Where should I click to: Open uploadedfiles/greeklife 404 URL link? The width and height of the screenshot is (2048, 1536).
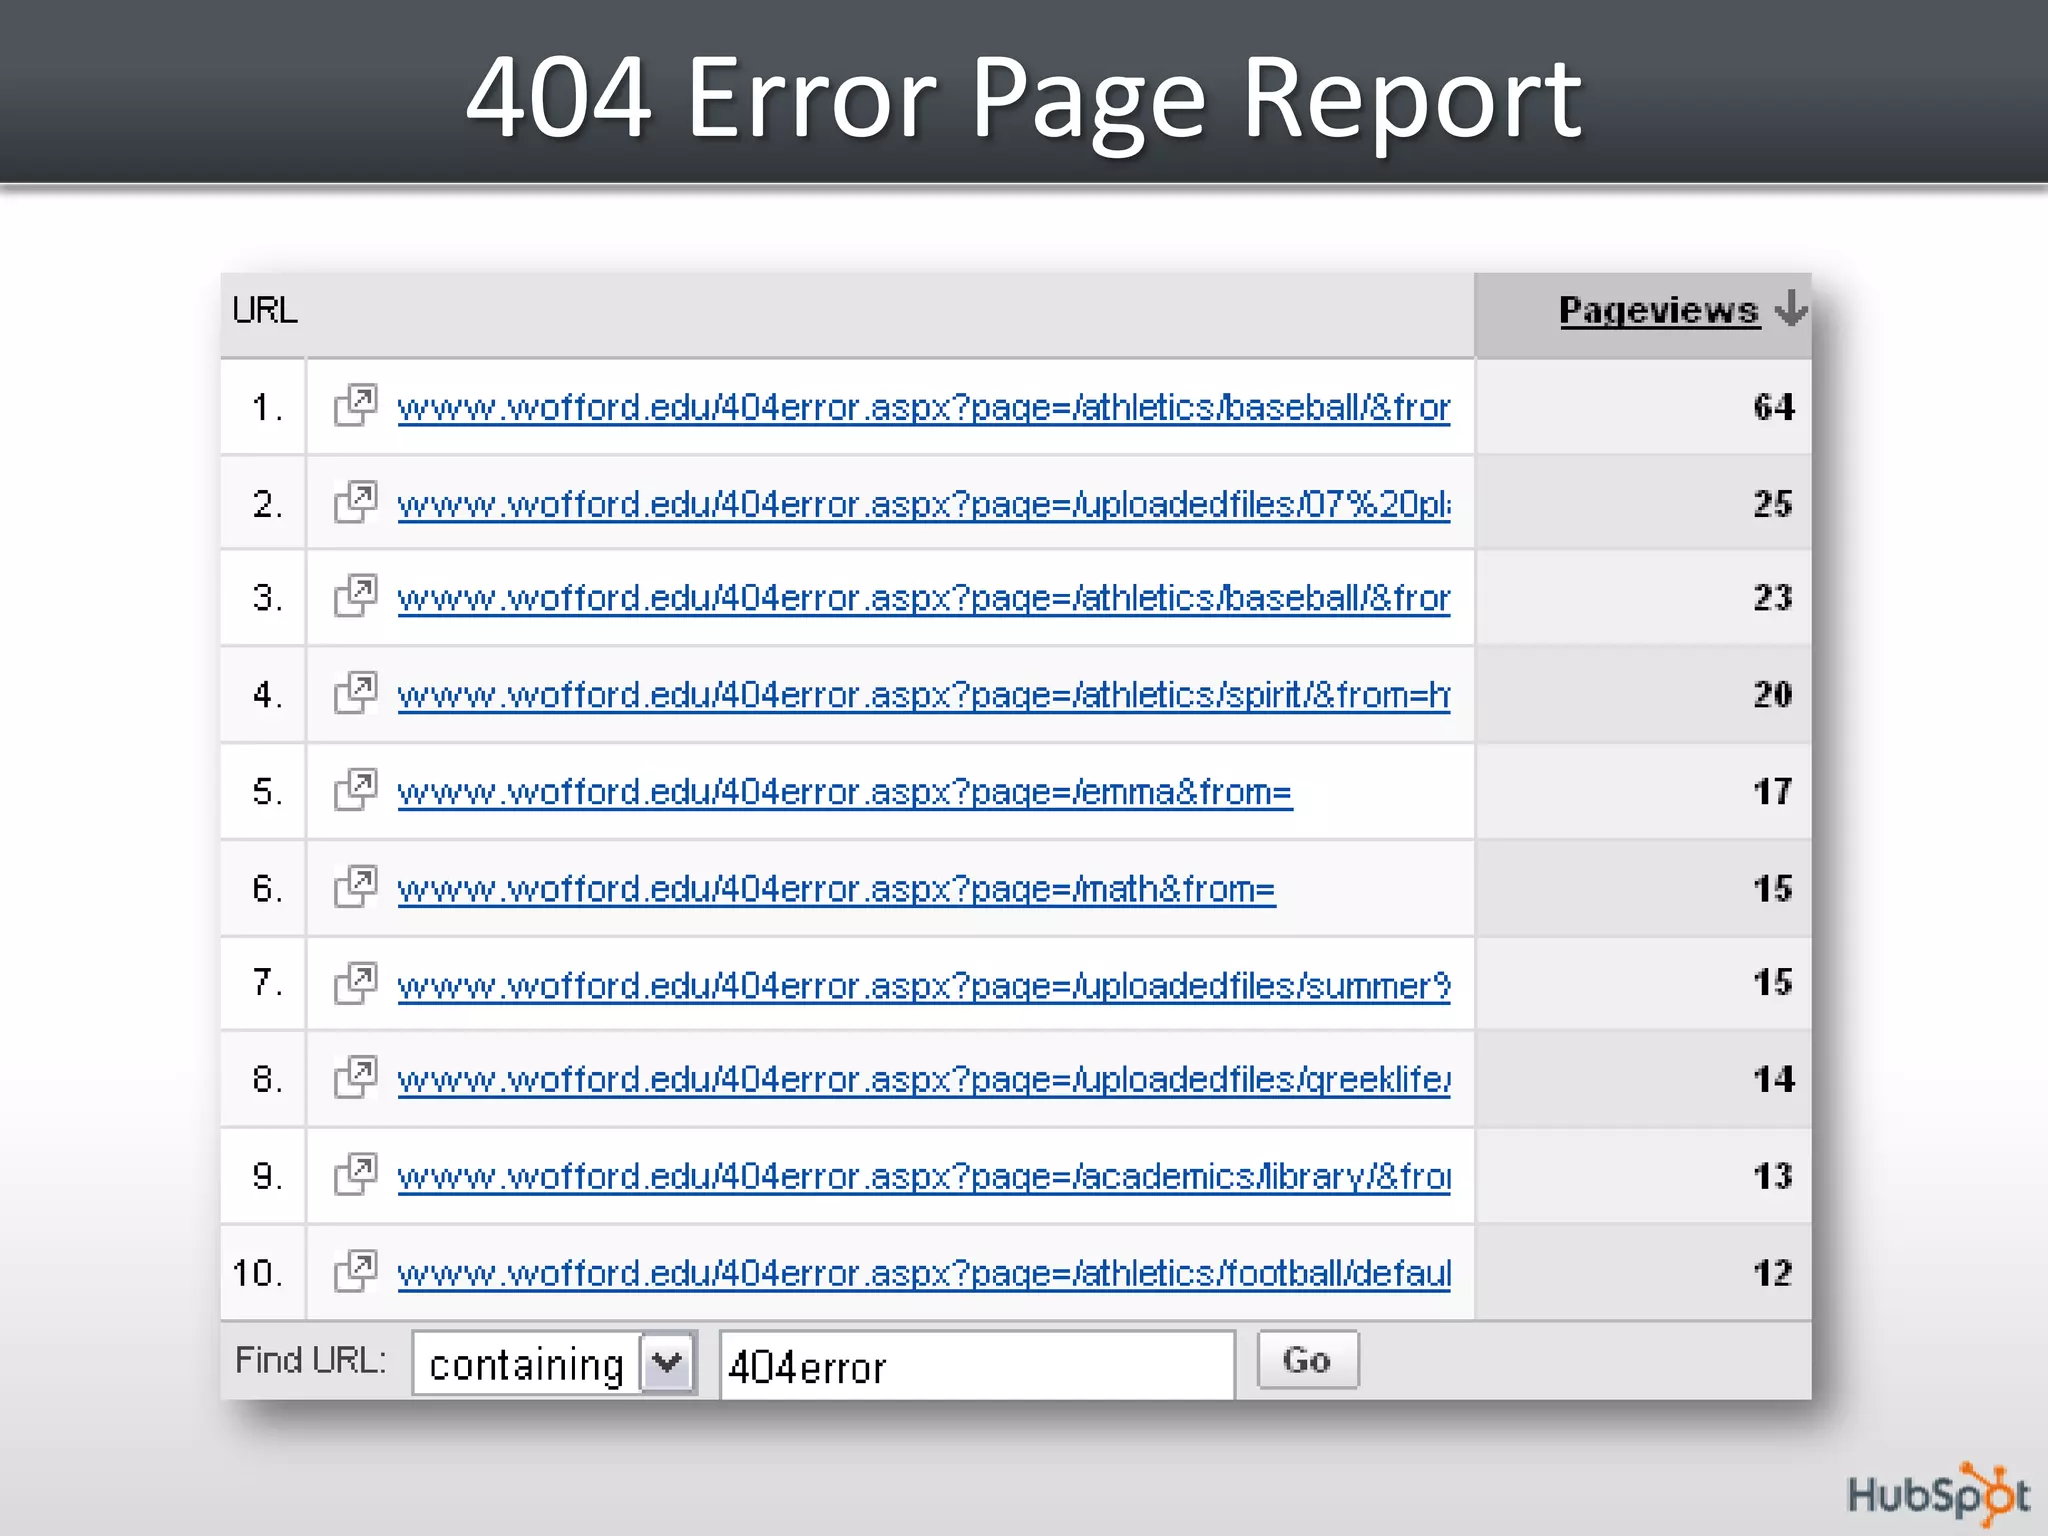pos(923,1080)
